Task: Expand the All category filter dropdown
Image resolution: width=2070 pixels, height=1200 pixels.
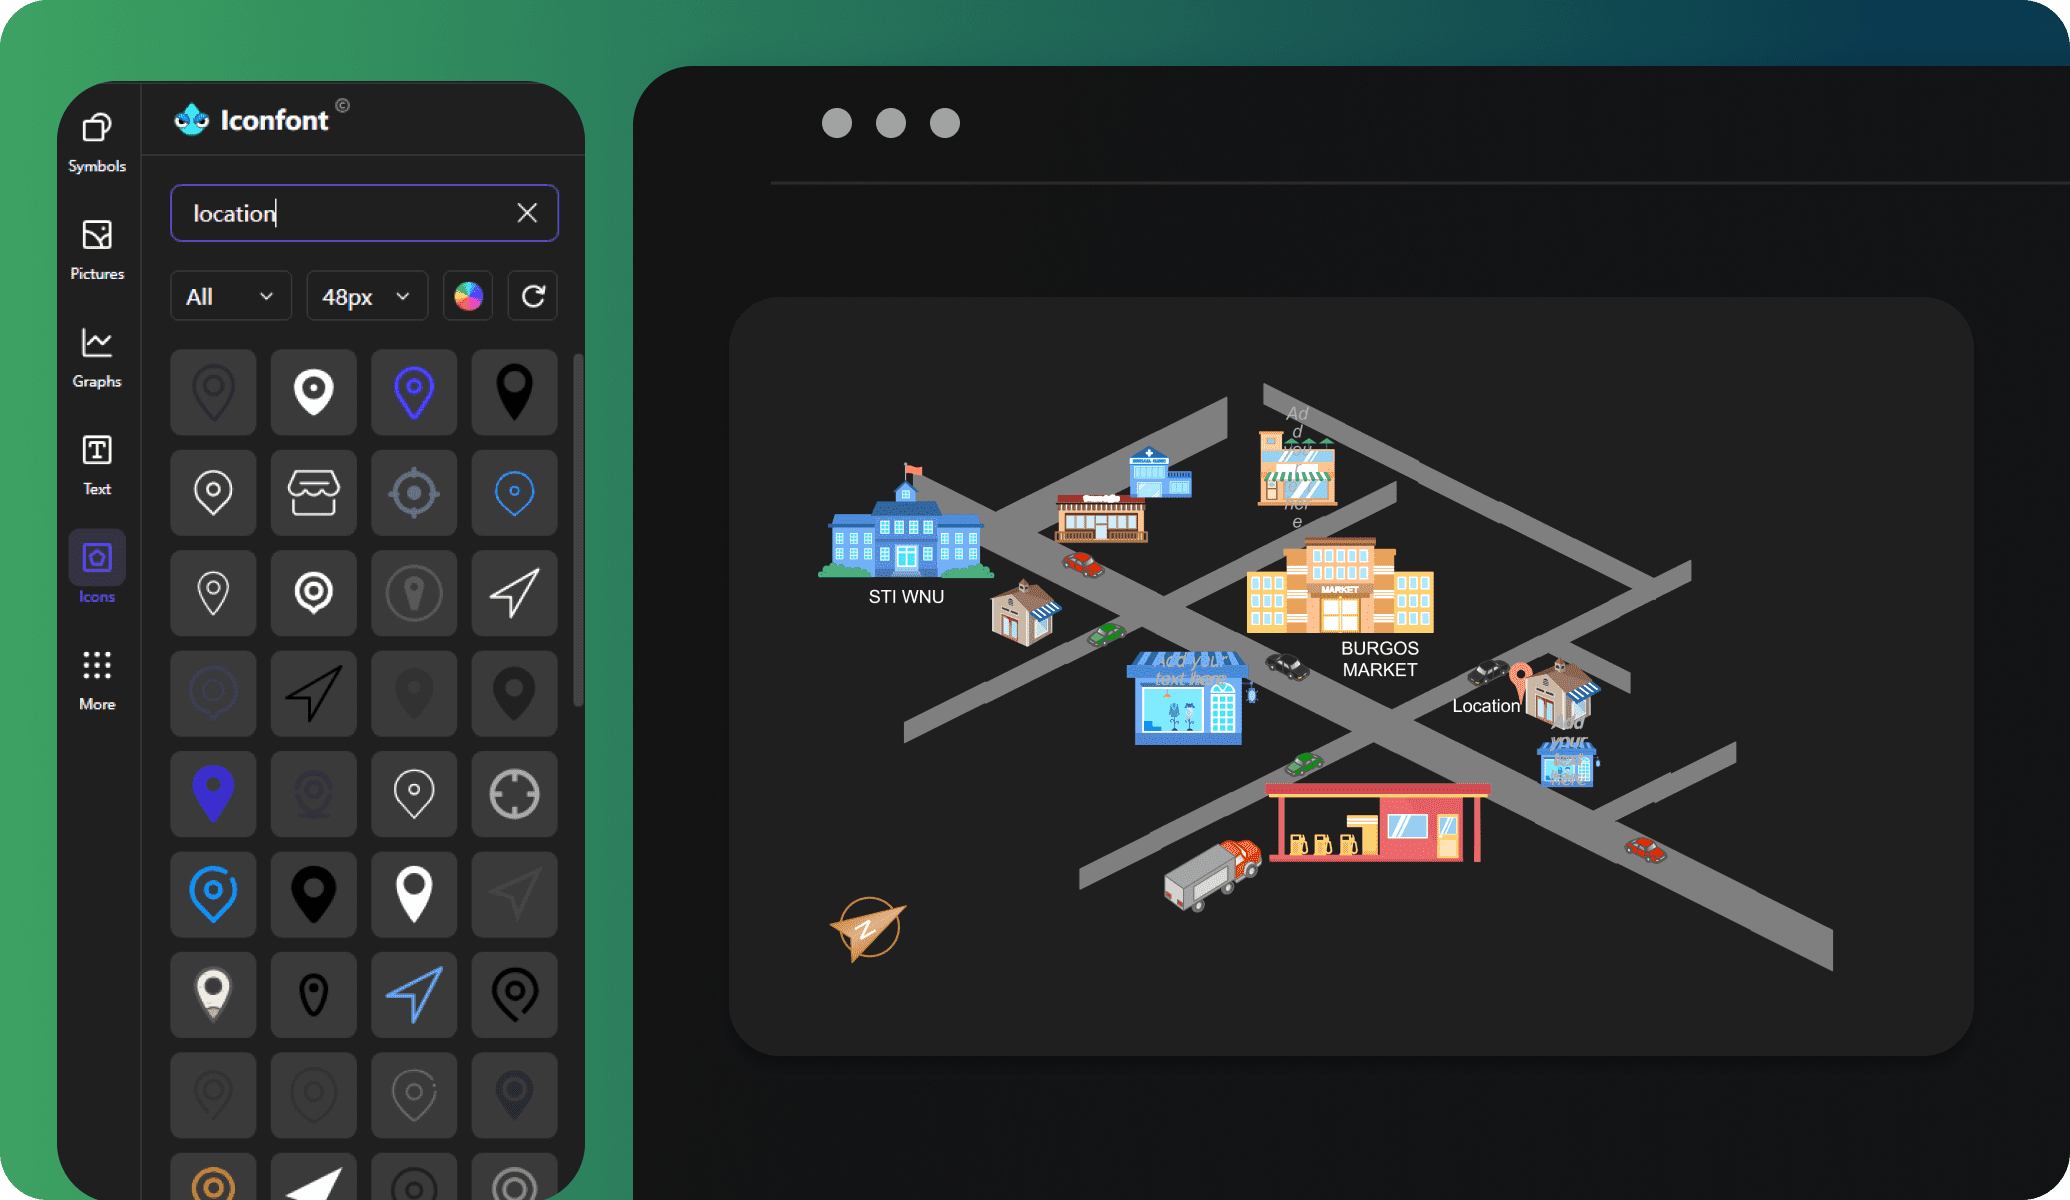Action: coord(229,296)
